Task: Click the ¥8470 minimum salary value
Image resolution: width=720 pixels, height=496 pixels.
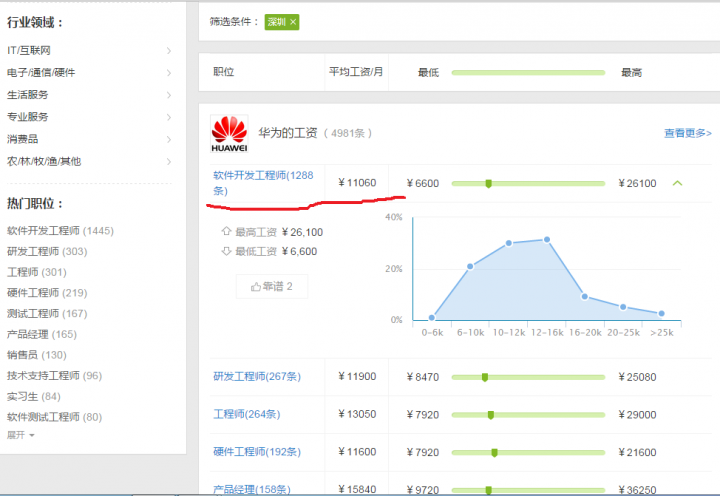Action: pos(422,377)
